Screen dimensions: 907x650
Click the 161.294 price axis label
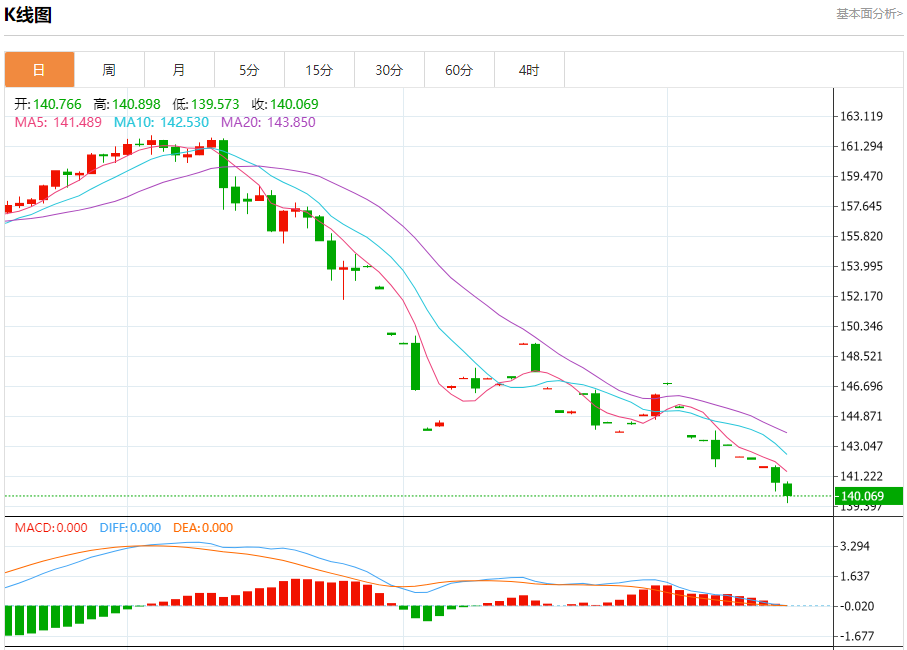tap(861, 146)
